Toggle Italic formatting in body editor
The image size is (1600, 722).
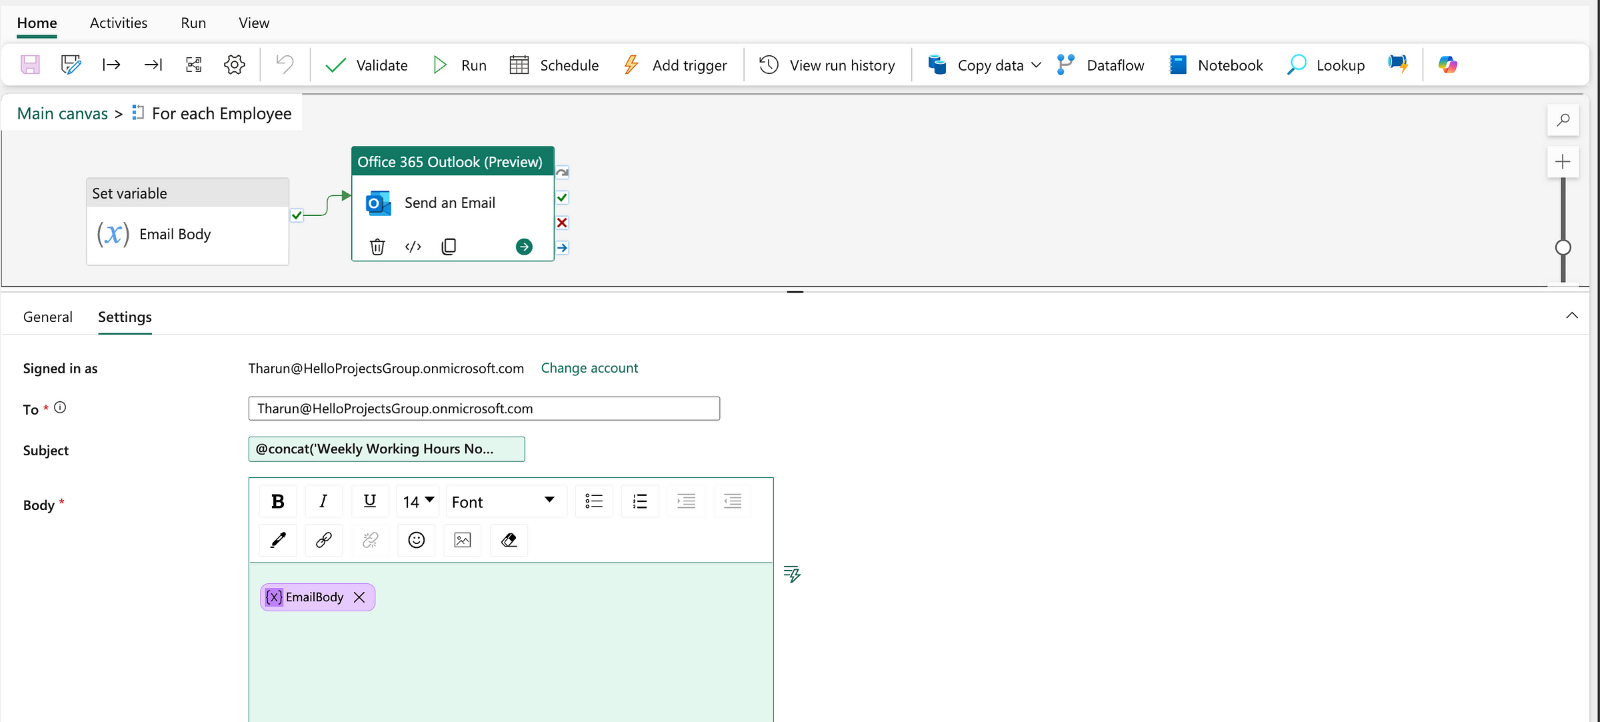pos(324,501)
